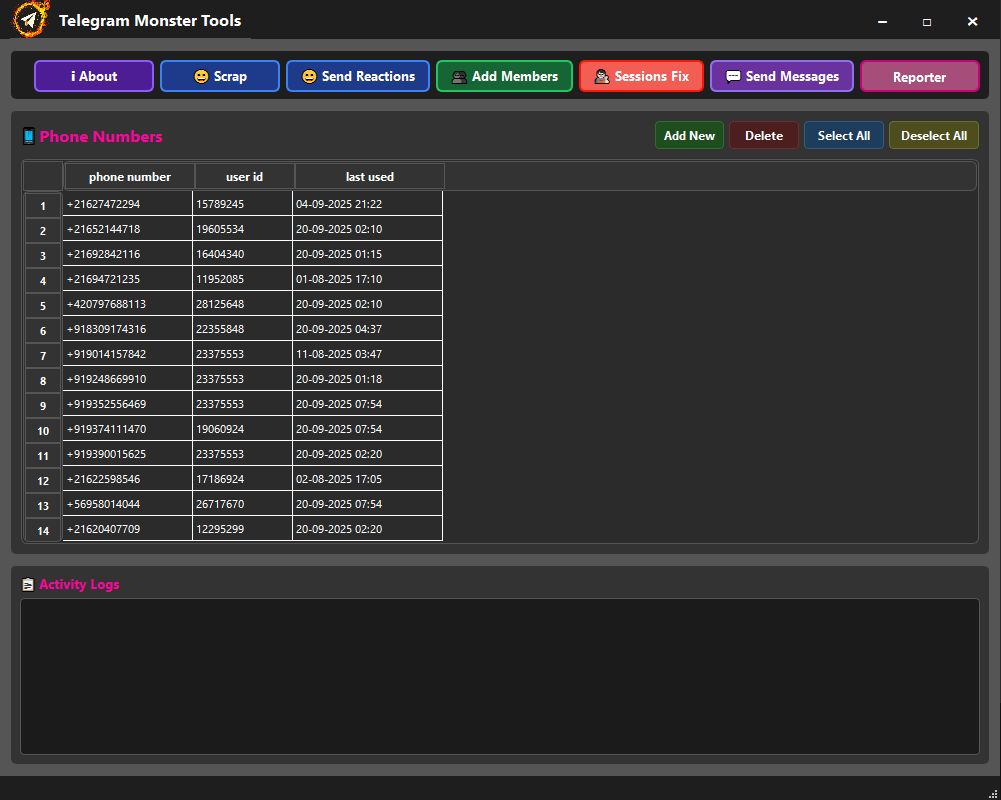The width and height of the screenshot is (1001, 800).
Task: Sort by the phone number column header
Action: pos(130,177)
